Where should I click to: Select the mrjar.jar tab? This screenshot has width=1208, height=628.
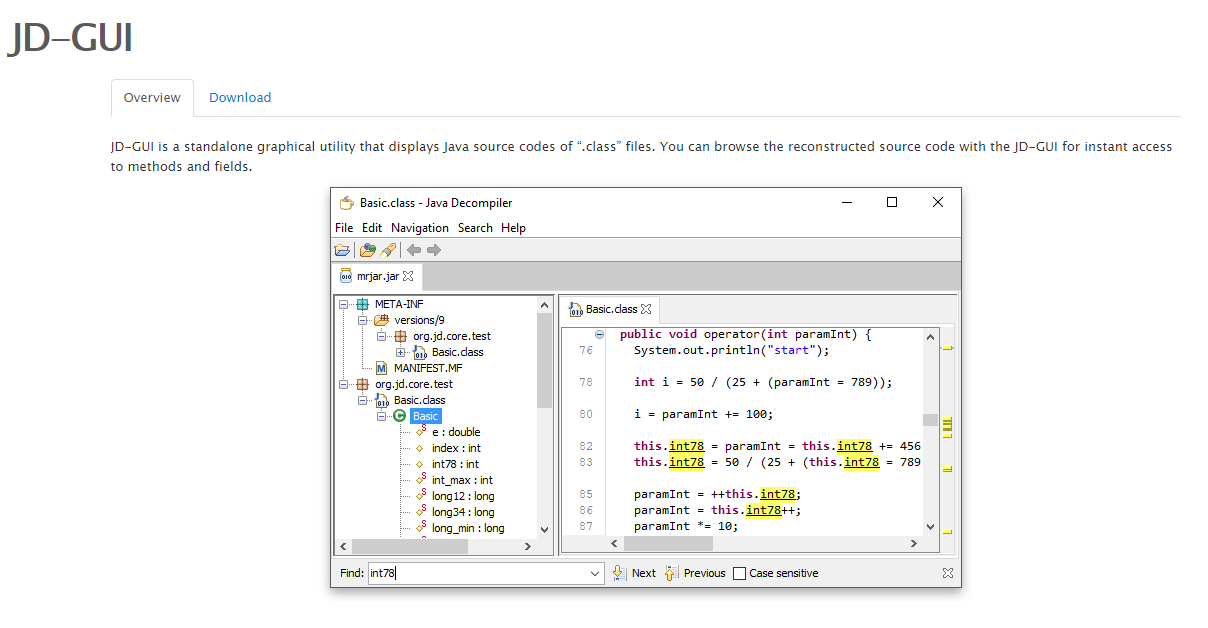[x=378, y=276]
